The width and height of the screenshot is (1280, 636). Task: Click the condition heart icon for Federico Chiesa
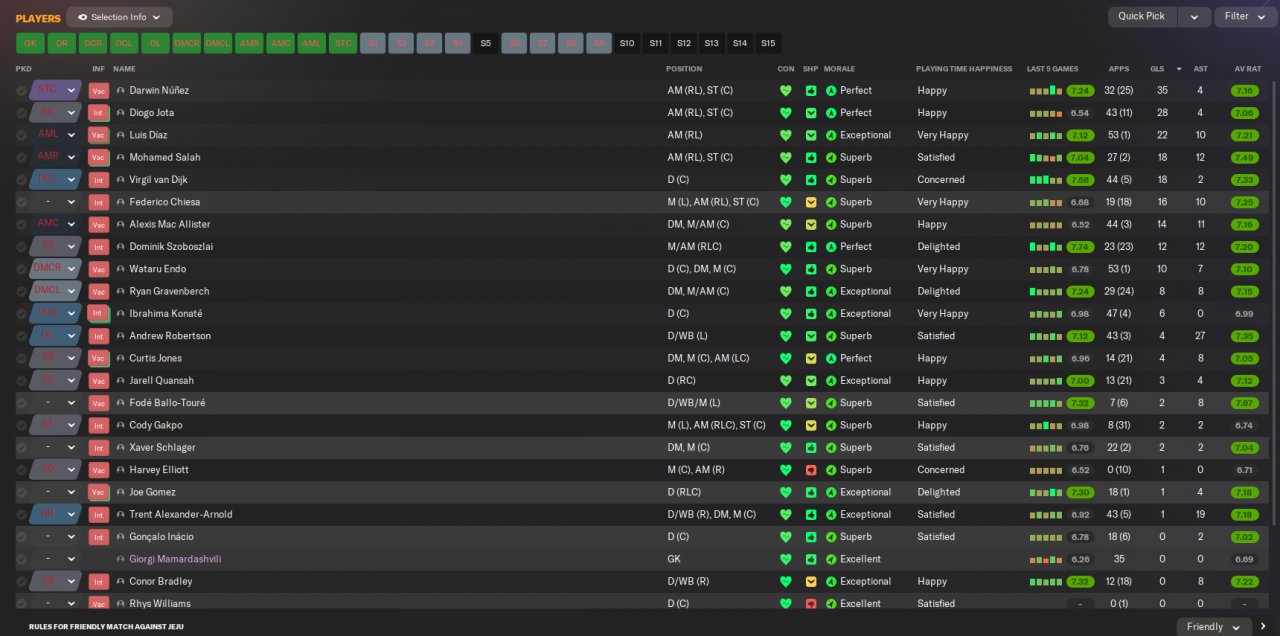click(786, 202)
